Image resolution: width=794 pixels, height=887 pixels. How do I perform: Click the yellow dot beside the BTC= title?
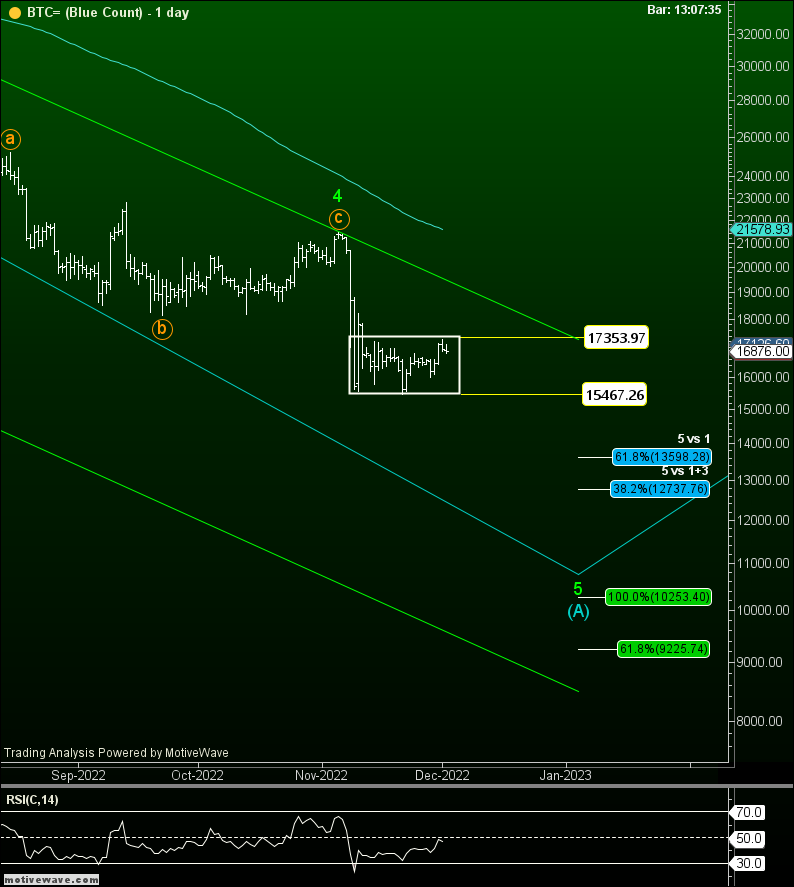15,13
